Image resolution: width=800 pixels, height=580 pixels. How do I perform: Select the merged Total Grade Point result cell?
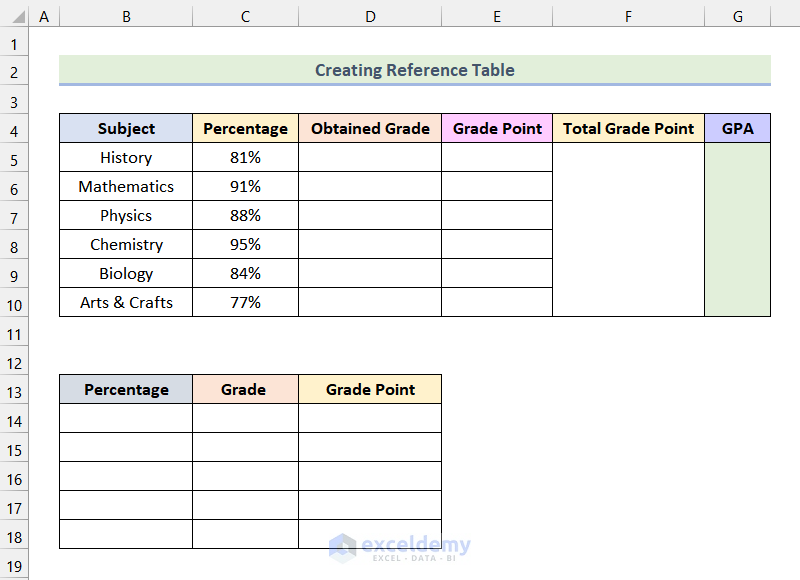628,230
